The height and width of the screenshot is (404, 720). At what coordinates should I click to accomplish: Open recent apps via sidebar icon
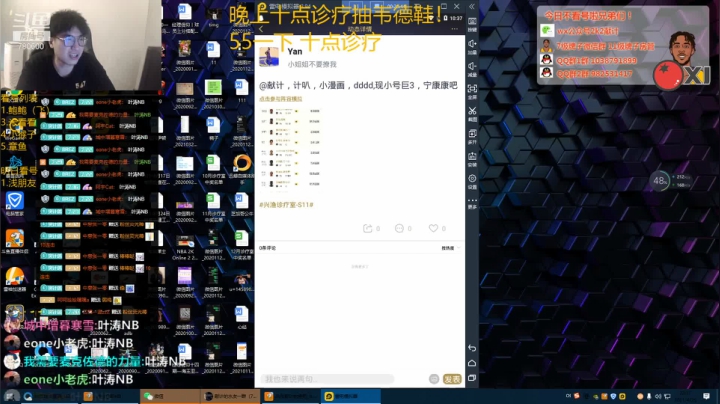tap(472, 378)
